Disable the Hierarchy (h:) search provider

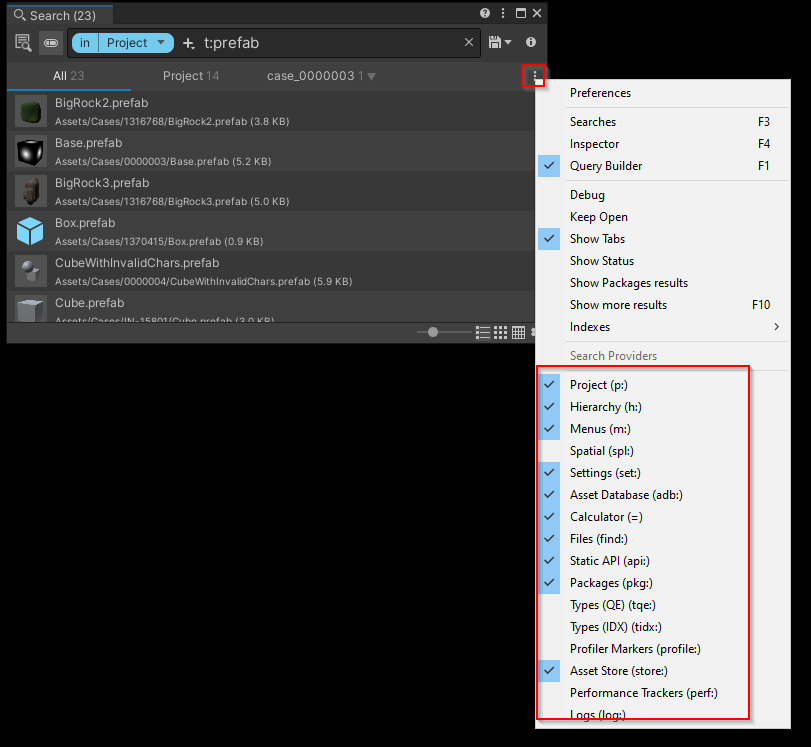pos(609,407)
